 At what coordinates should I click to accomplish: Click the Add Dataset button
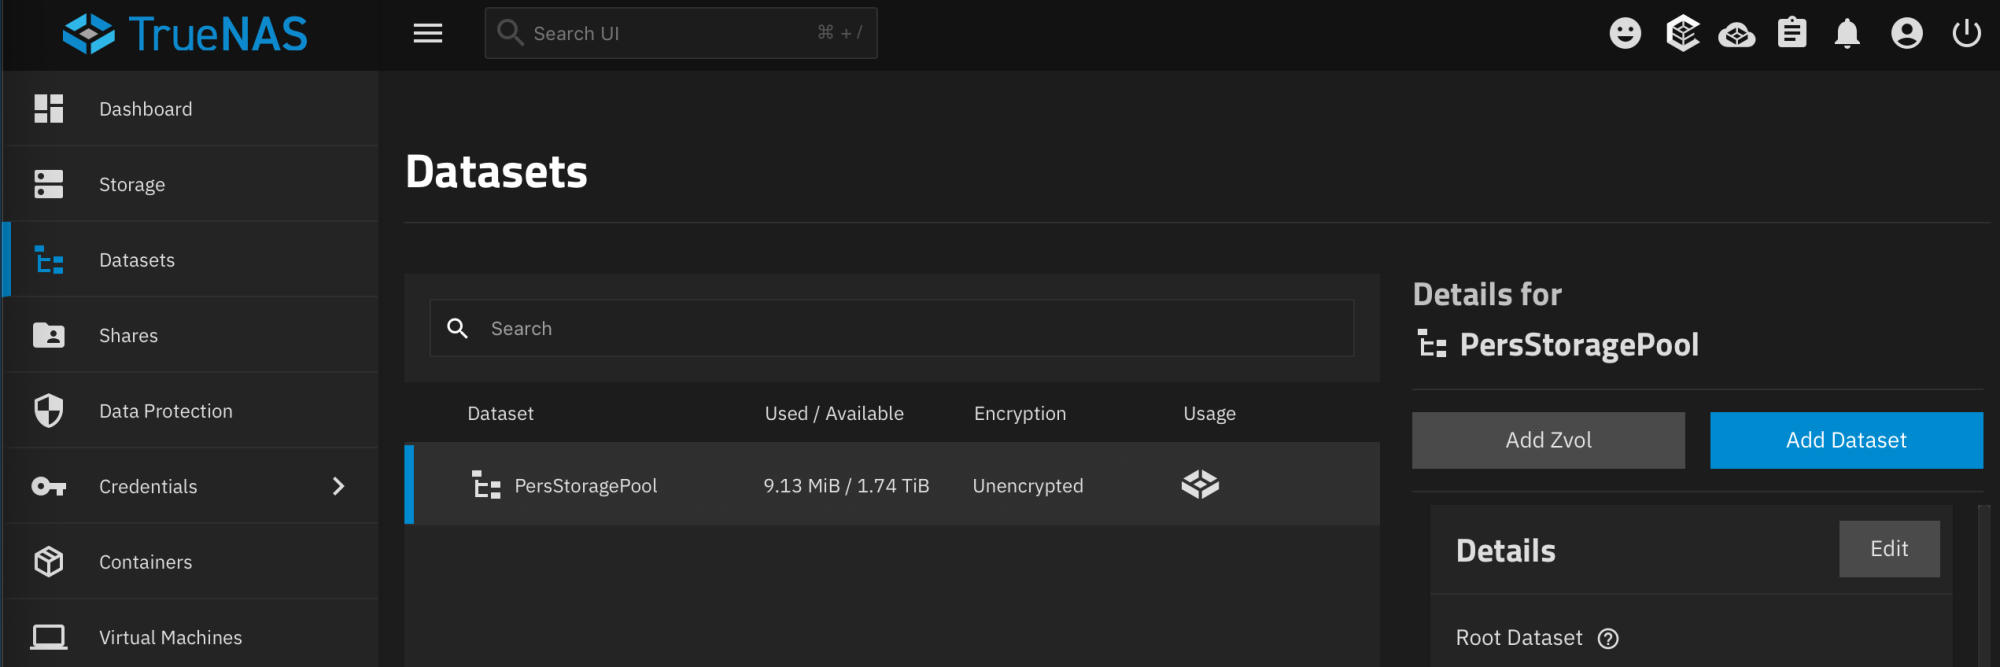[1846, 440]
